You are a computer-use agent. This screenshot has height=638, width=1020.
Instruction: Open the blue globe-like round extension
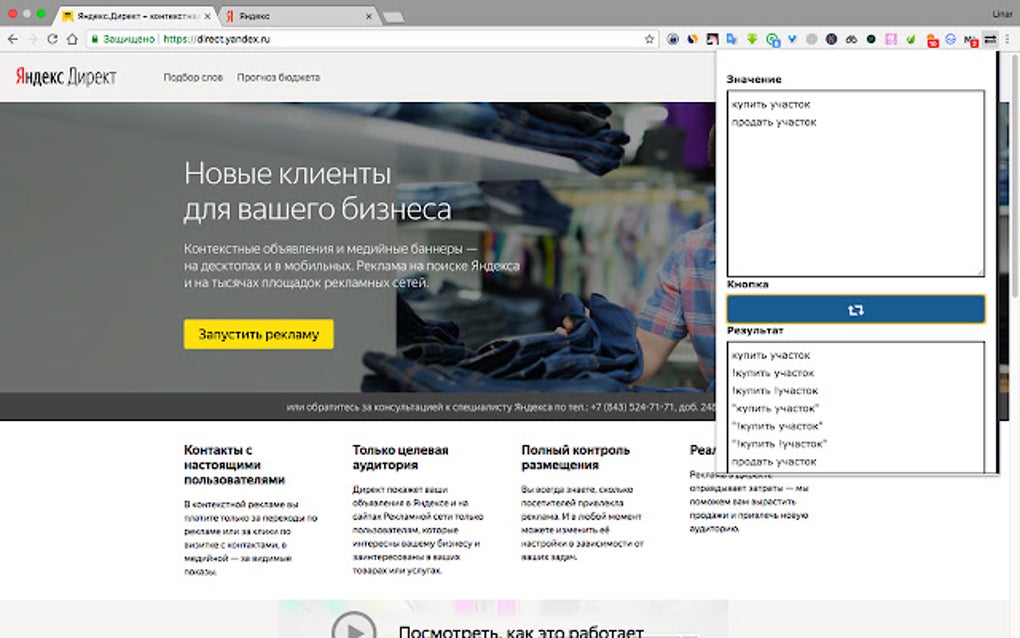(950, 39)
